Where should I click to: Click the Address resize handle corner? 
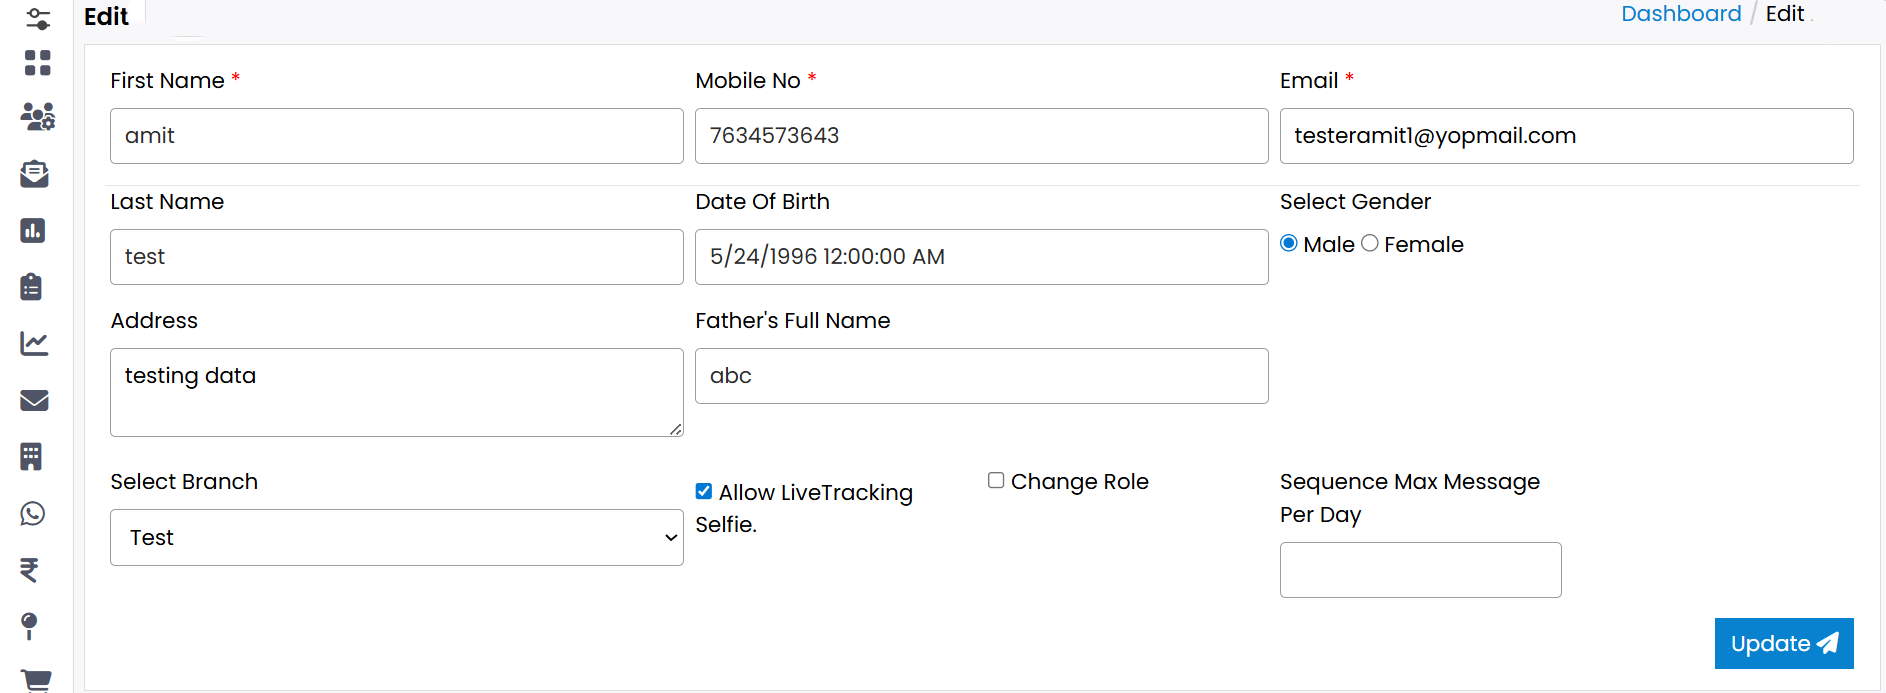(x=676, y=429)
